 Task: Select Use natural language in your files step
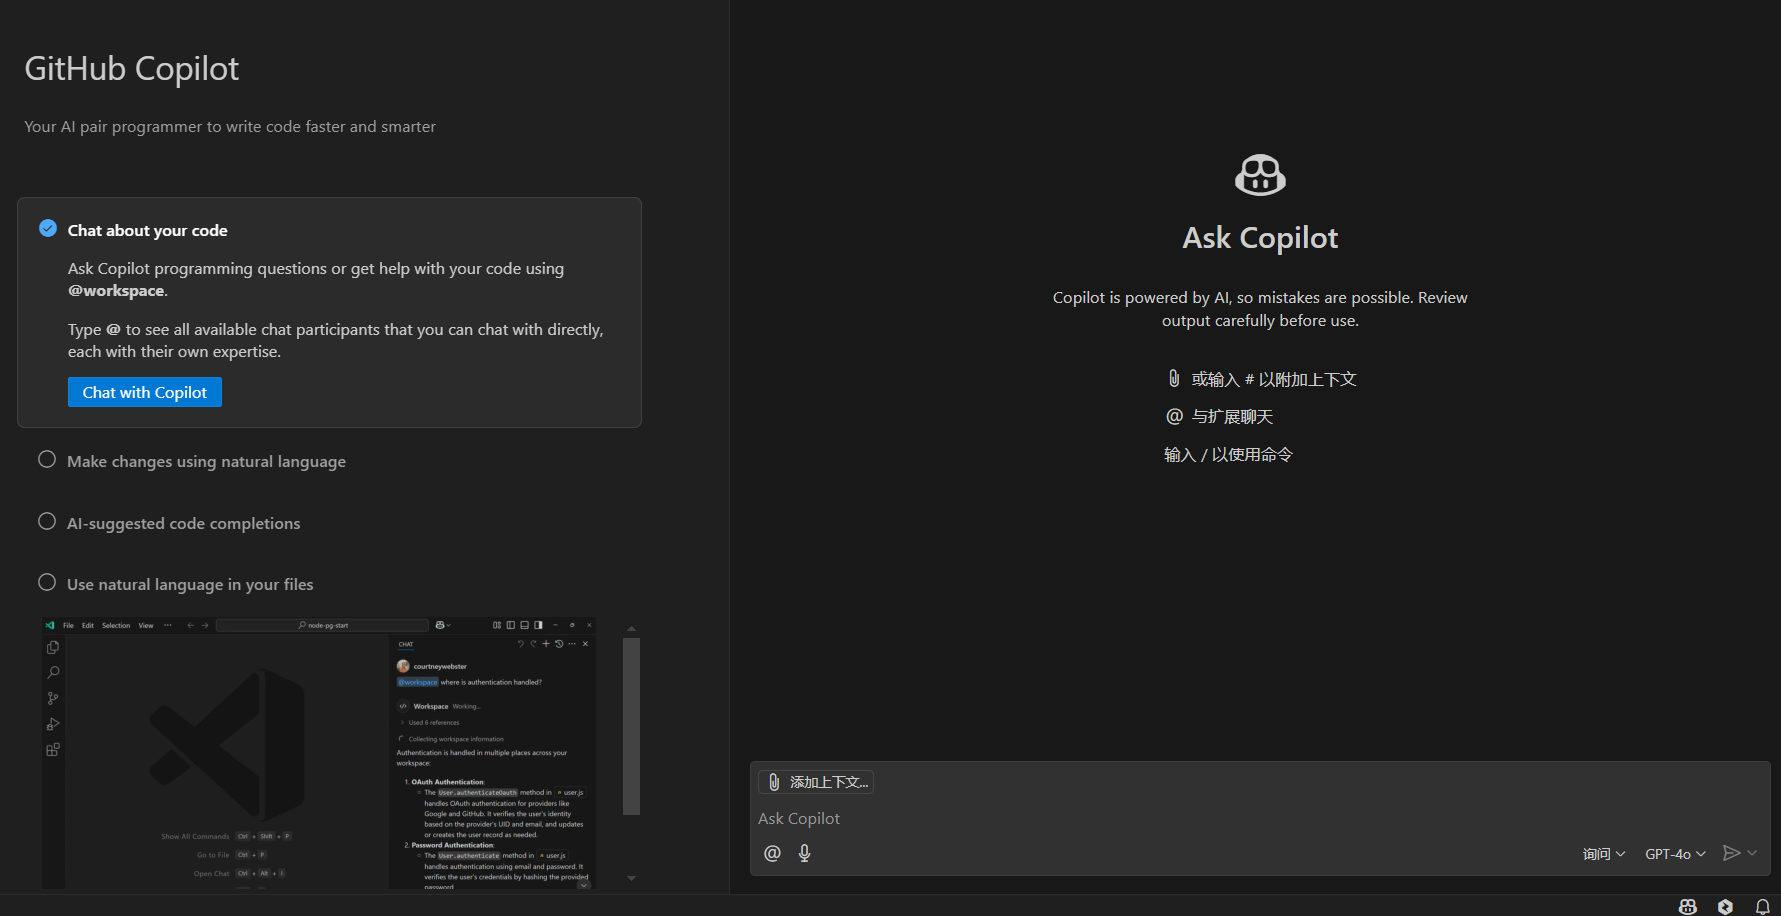190,584
